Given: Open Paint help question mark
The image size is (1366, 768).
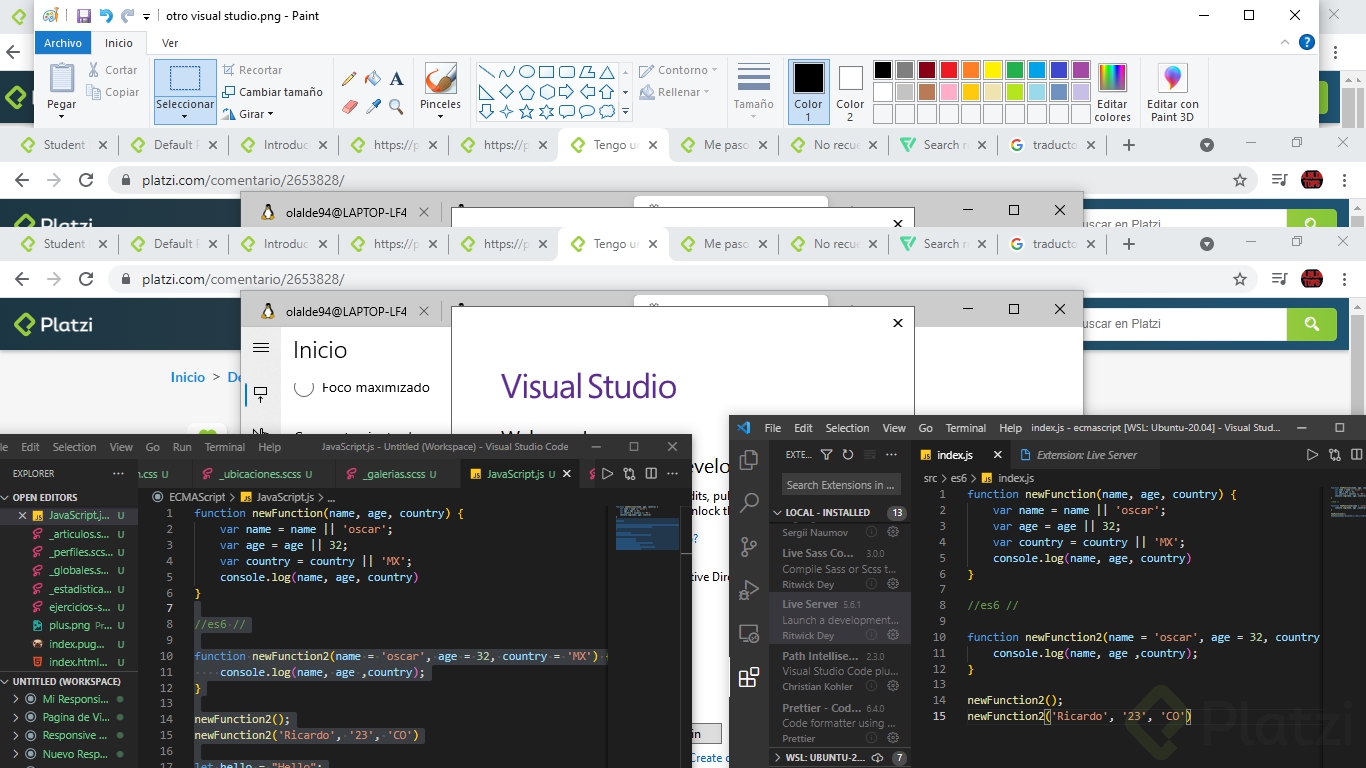Looking at the screenshot, I should coord(1306,43).
